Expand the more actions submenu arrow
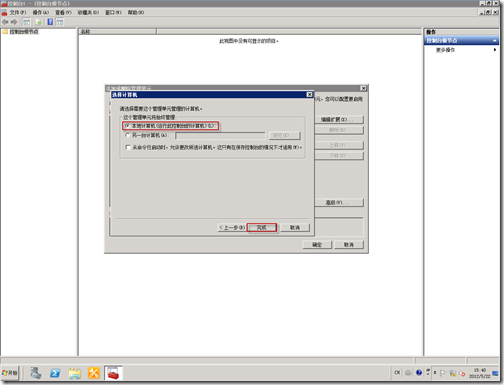The width and height of the screenshot is (504, 385). click(x=495, y=50)
